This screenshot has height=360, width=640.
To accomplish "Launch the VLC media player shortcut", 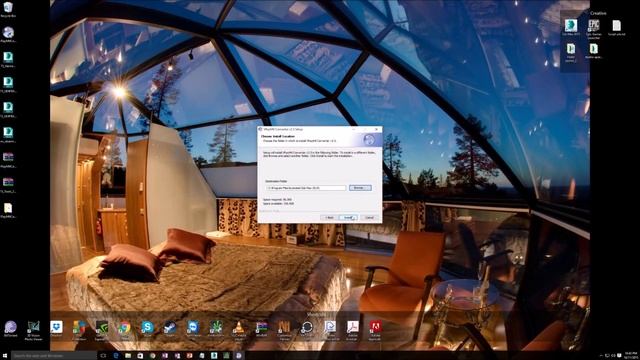I will click(x=239, y=330).
